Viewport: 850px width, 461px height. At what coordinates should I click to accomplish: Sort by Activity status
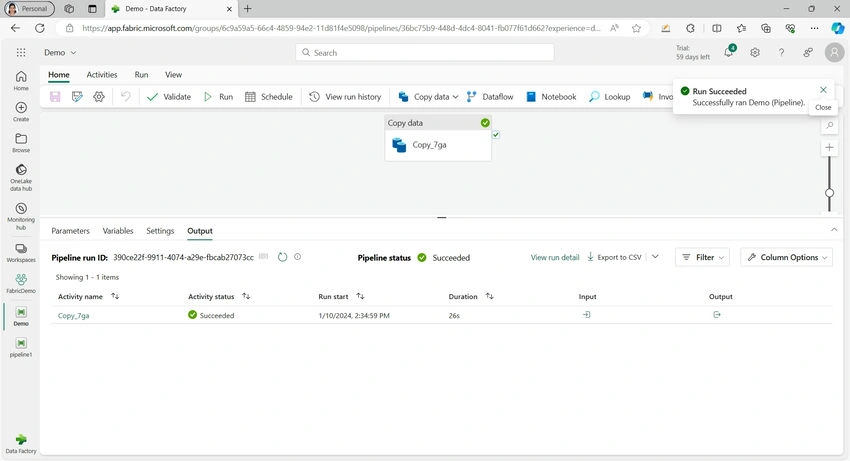tap(246, 296)
